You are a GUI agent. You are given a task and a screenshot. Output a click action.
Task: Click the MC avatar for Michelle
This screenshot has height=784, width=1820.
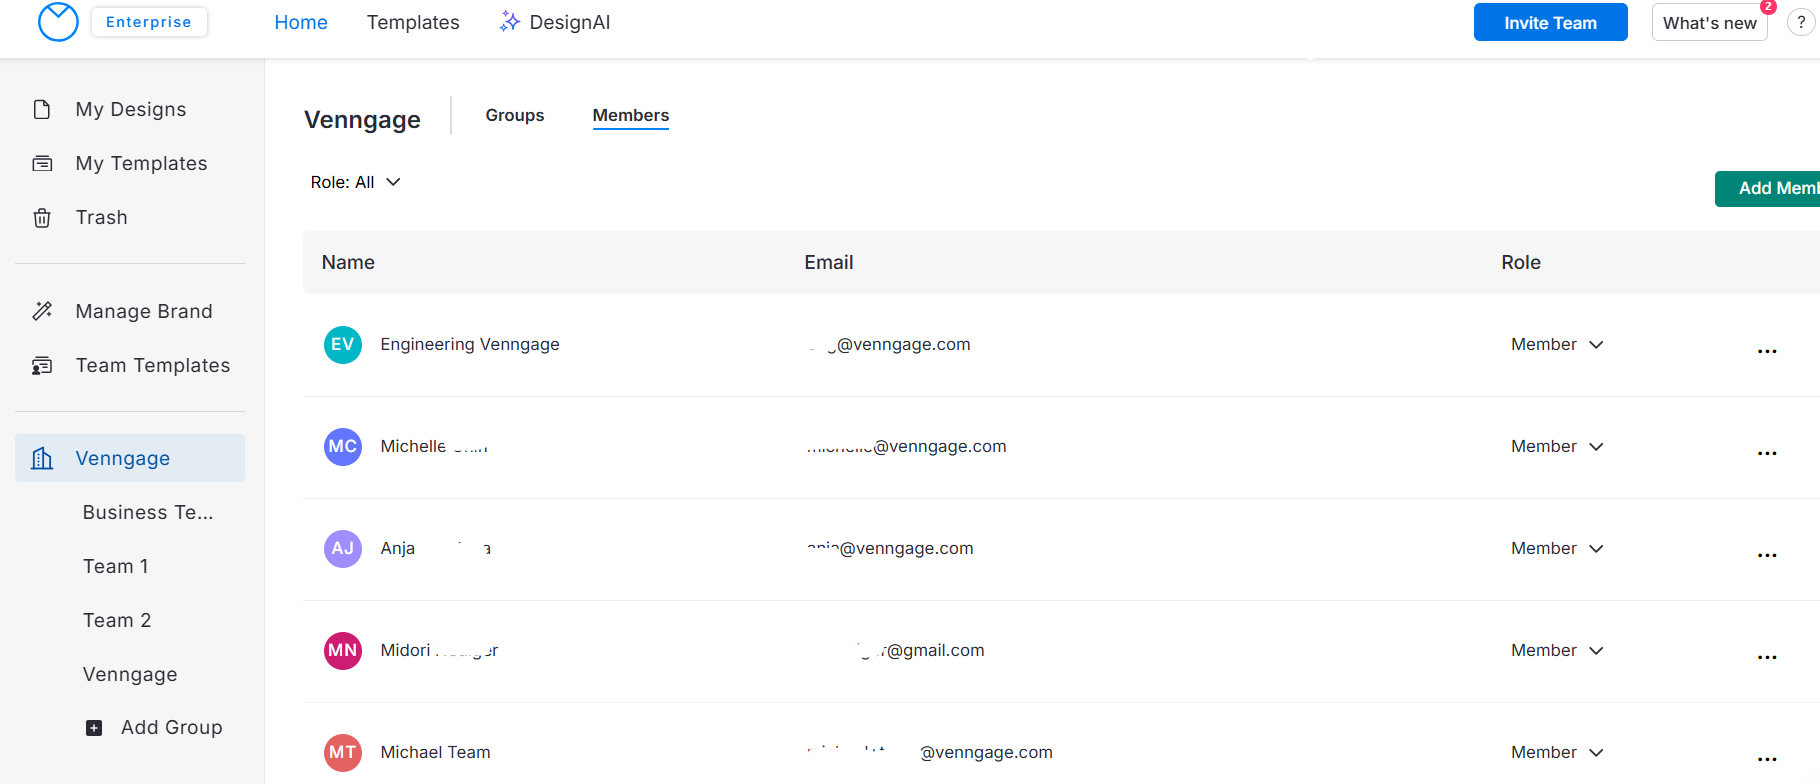coord(343,446)
